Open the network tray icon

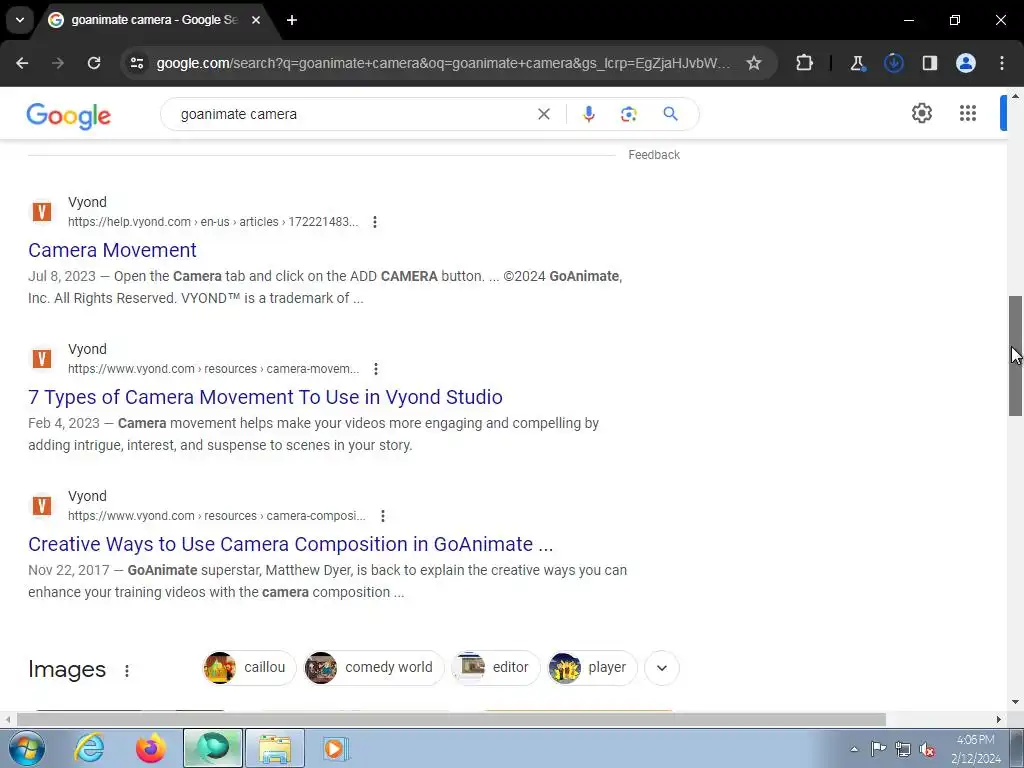coord(903,749)
